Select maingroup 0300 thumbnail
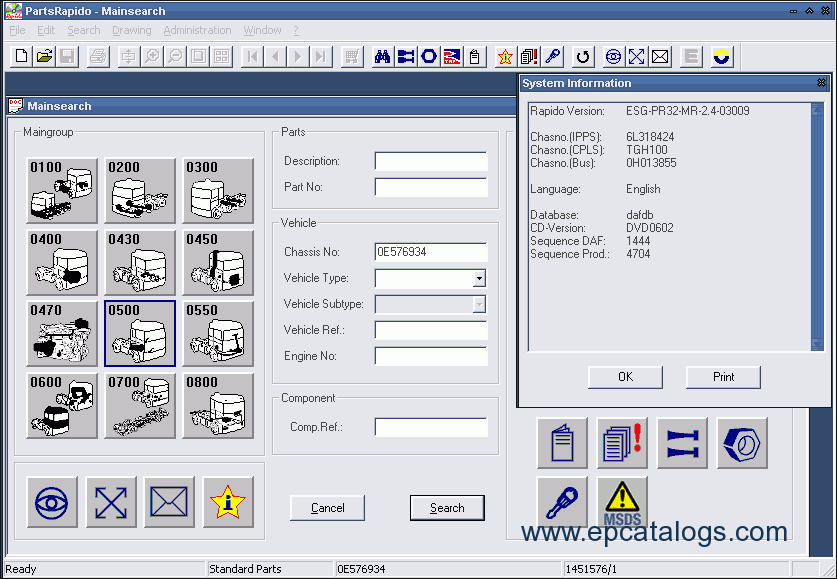The width and height of the screenshot is (837, 579). pos(218,191)
